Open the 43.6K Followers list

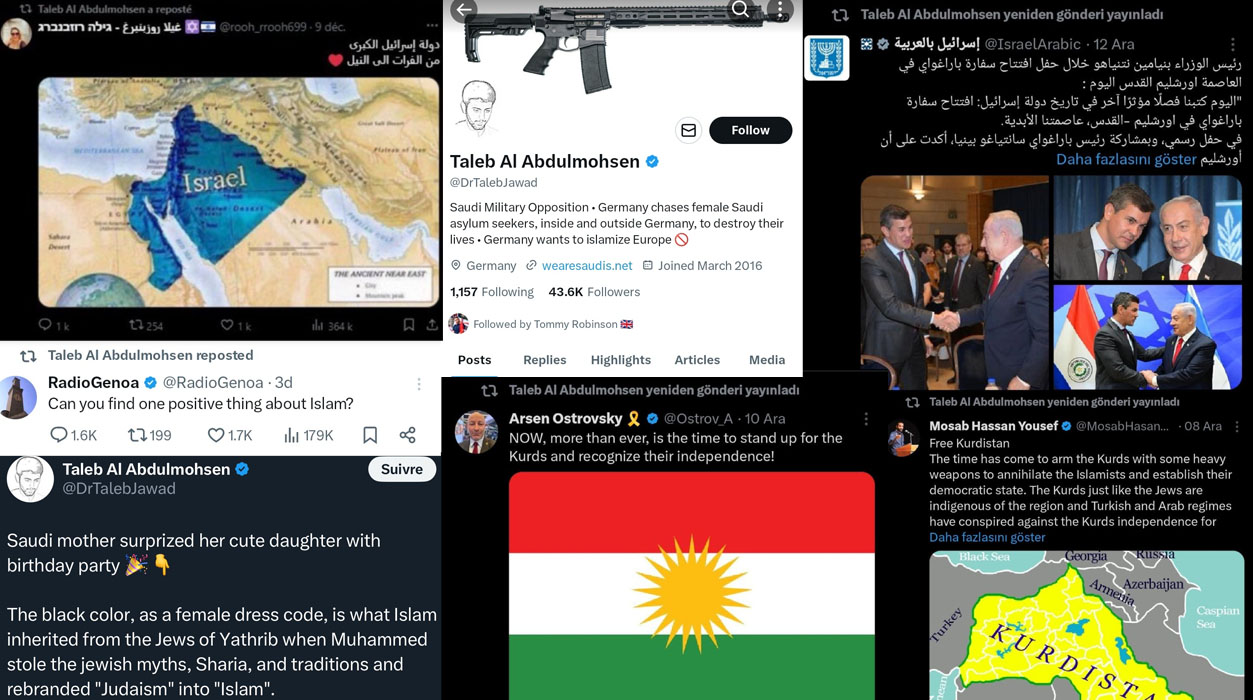click(594, 292)
